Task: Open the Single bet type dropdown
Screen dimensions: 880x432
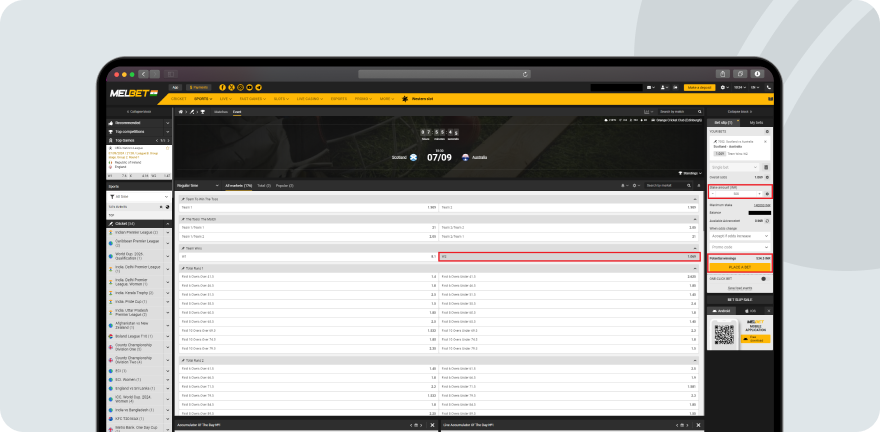Action: (734, 167)
